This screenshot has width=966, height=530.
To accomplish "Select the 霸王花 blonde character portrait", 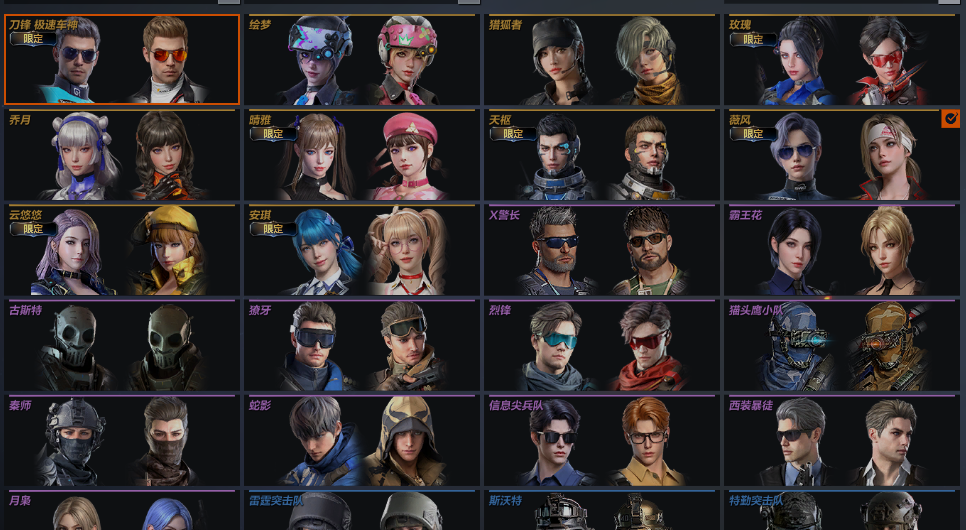I will 888,250.
